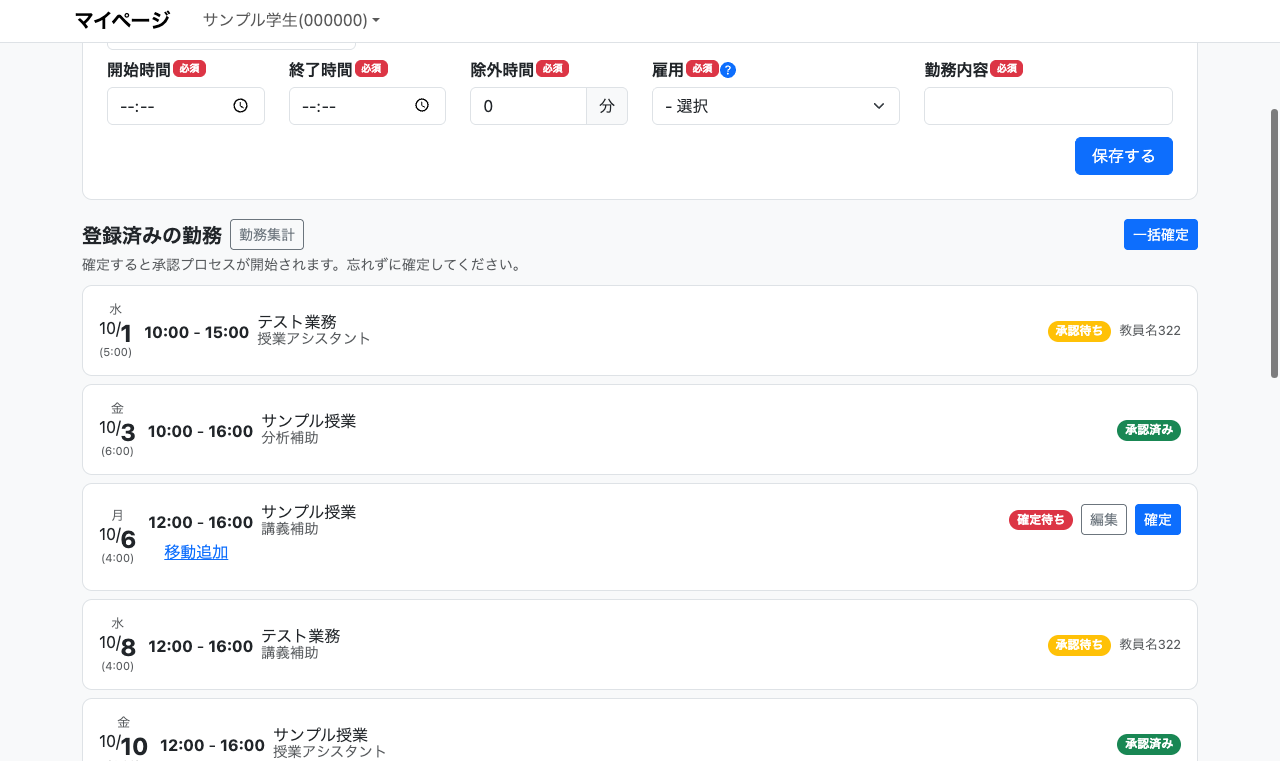
Task: Click the 移動追加 link
Action: [196, 552]
